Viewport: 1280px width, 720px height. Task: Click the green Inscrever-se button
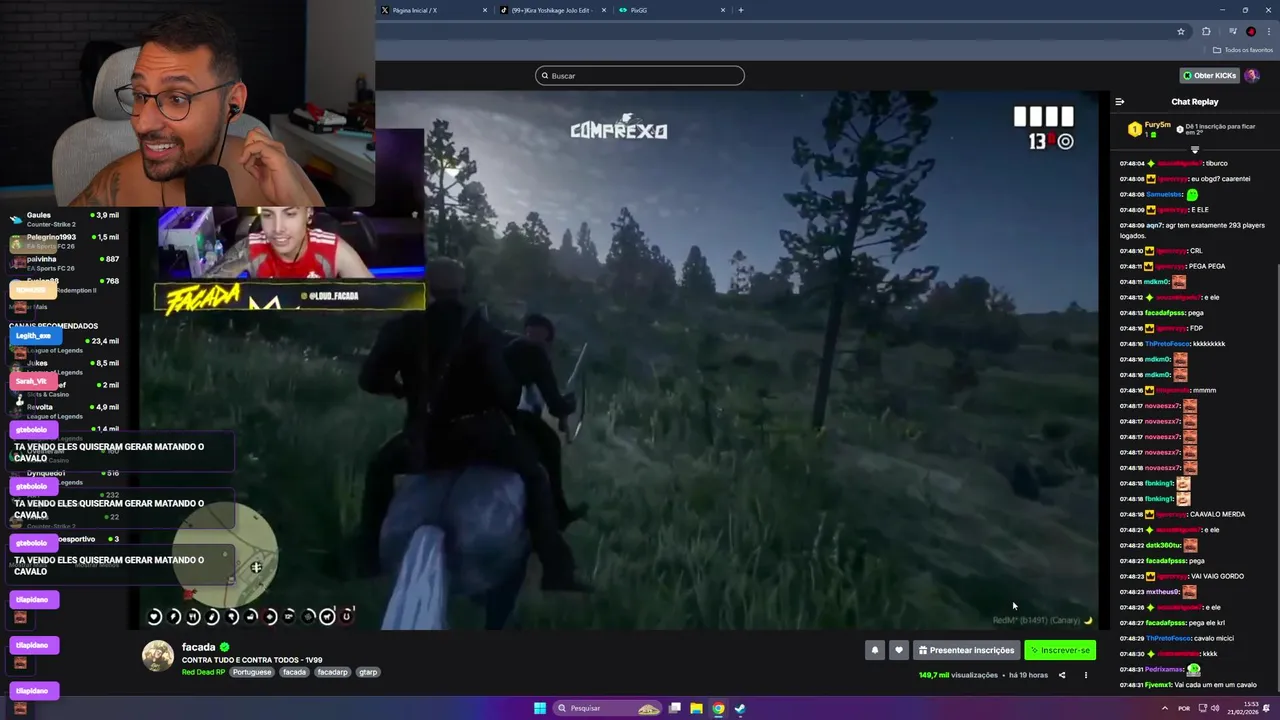[x=1060, y=650]
